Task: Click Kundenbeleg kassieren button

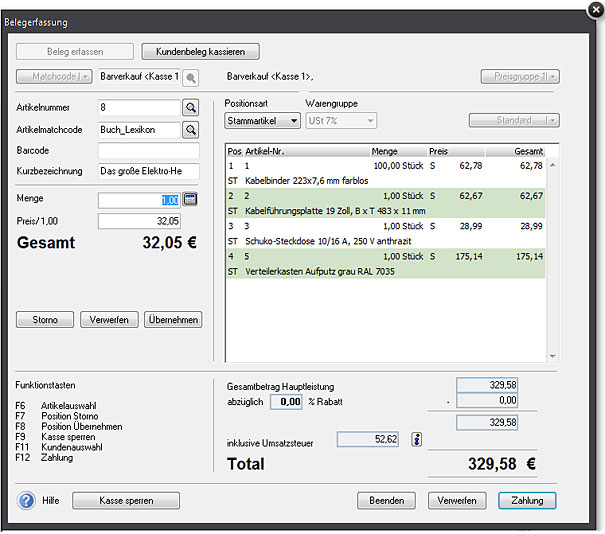Action: tap(200, 51)
